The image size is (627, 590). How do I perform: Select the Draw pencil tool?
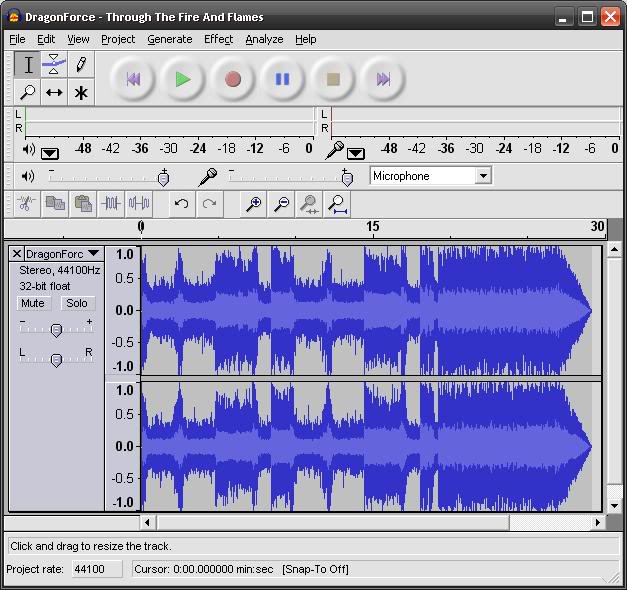(81, 65)
